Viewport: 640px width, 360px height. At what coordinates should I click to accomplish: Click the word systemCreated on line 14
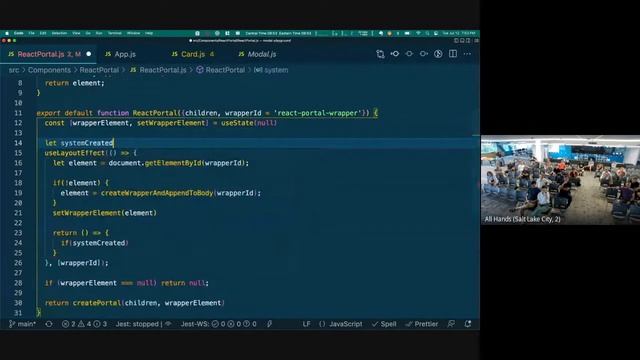(x=87, y=143)
